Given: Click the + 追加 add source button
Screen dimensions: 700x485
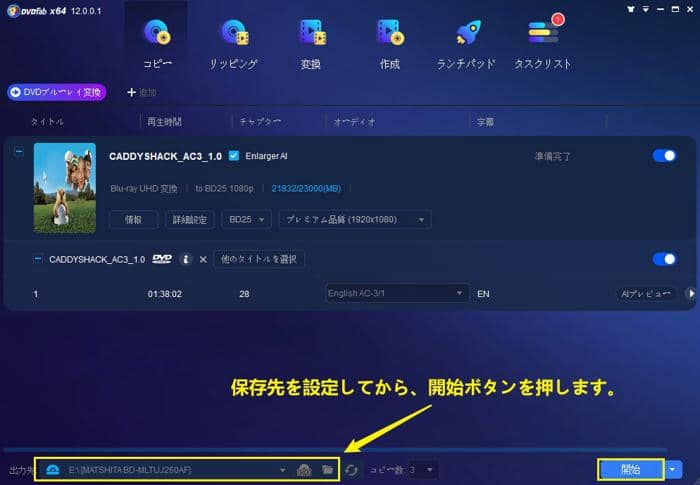Looking at the screenshot, I should (142, 92).
